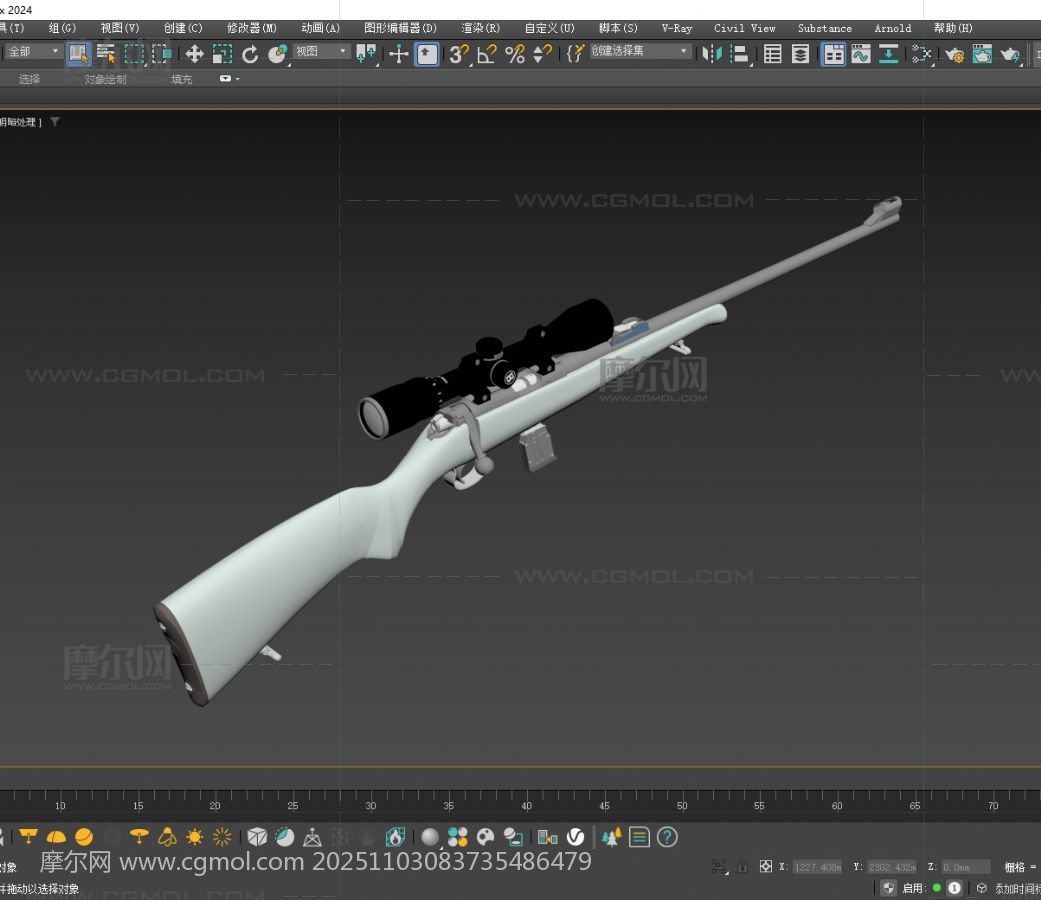The width and height of the screenshot is (1041, 900).
Task: Open the 创建选择集 named selection dropdown
Action: click(640, 52)
